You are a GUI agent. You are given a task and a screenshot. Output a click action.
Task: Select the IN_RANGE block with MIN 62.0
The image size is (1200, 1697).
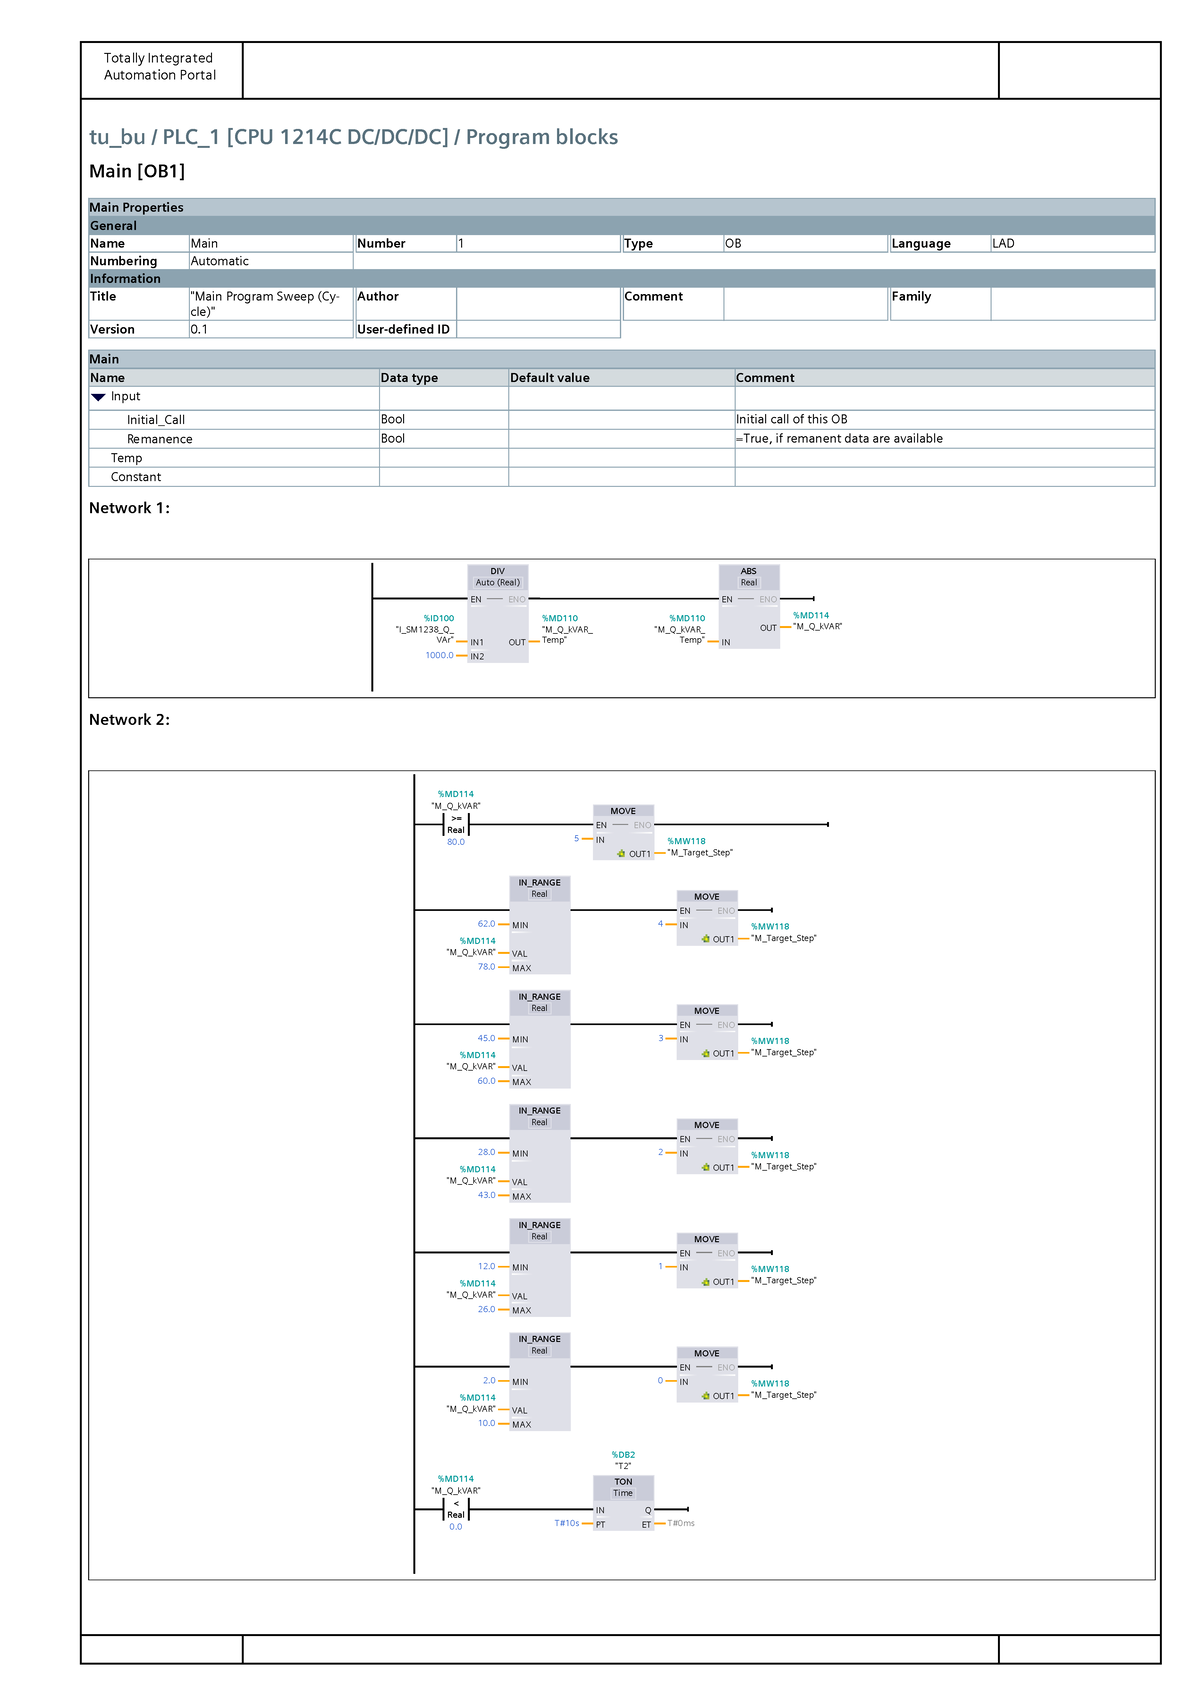coord(540,925)
